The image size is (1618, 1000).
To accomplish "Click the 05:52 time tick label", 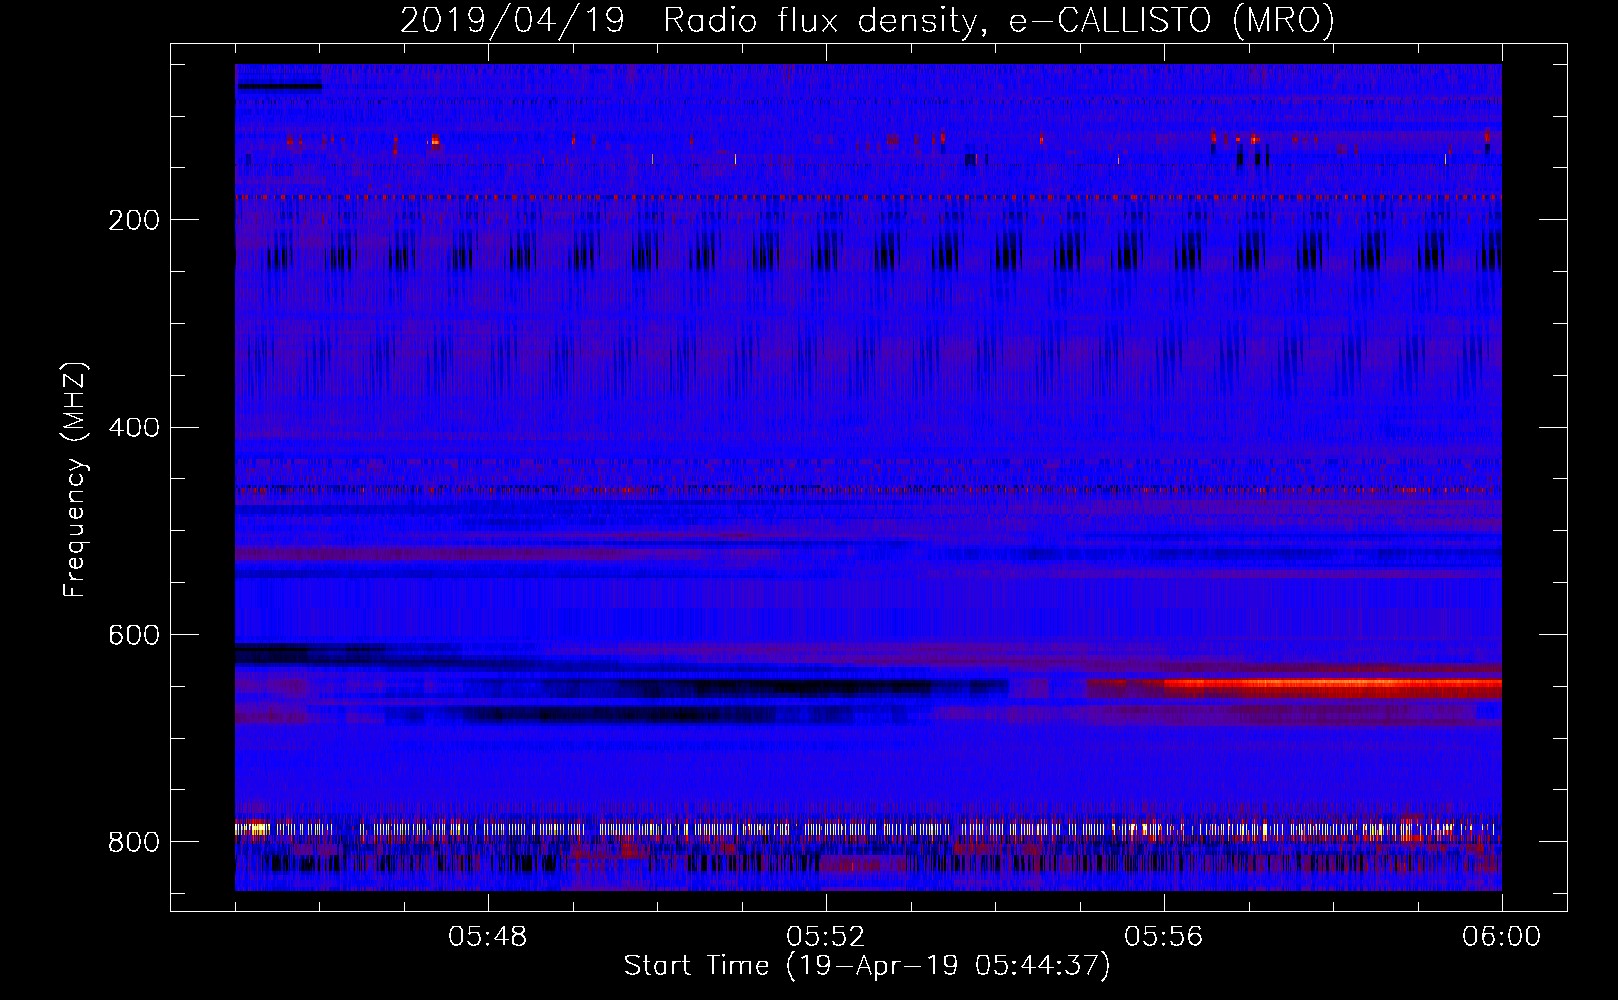I will (x=826, y=937).
